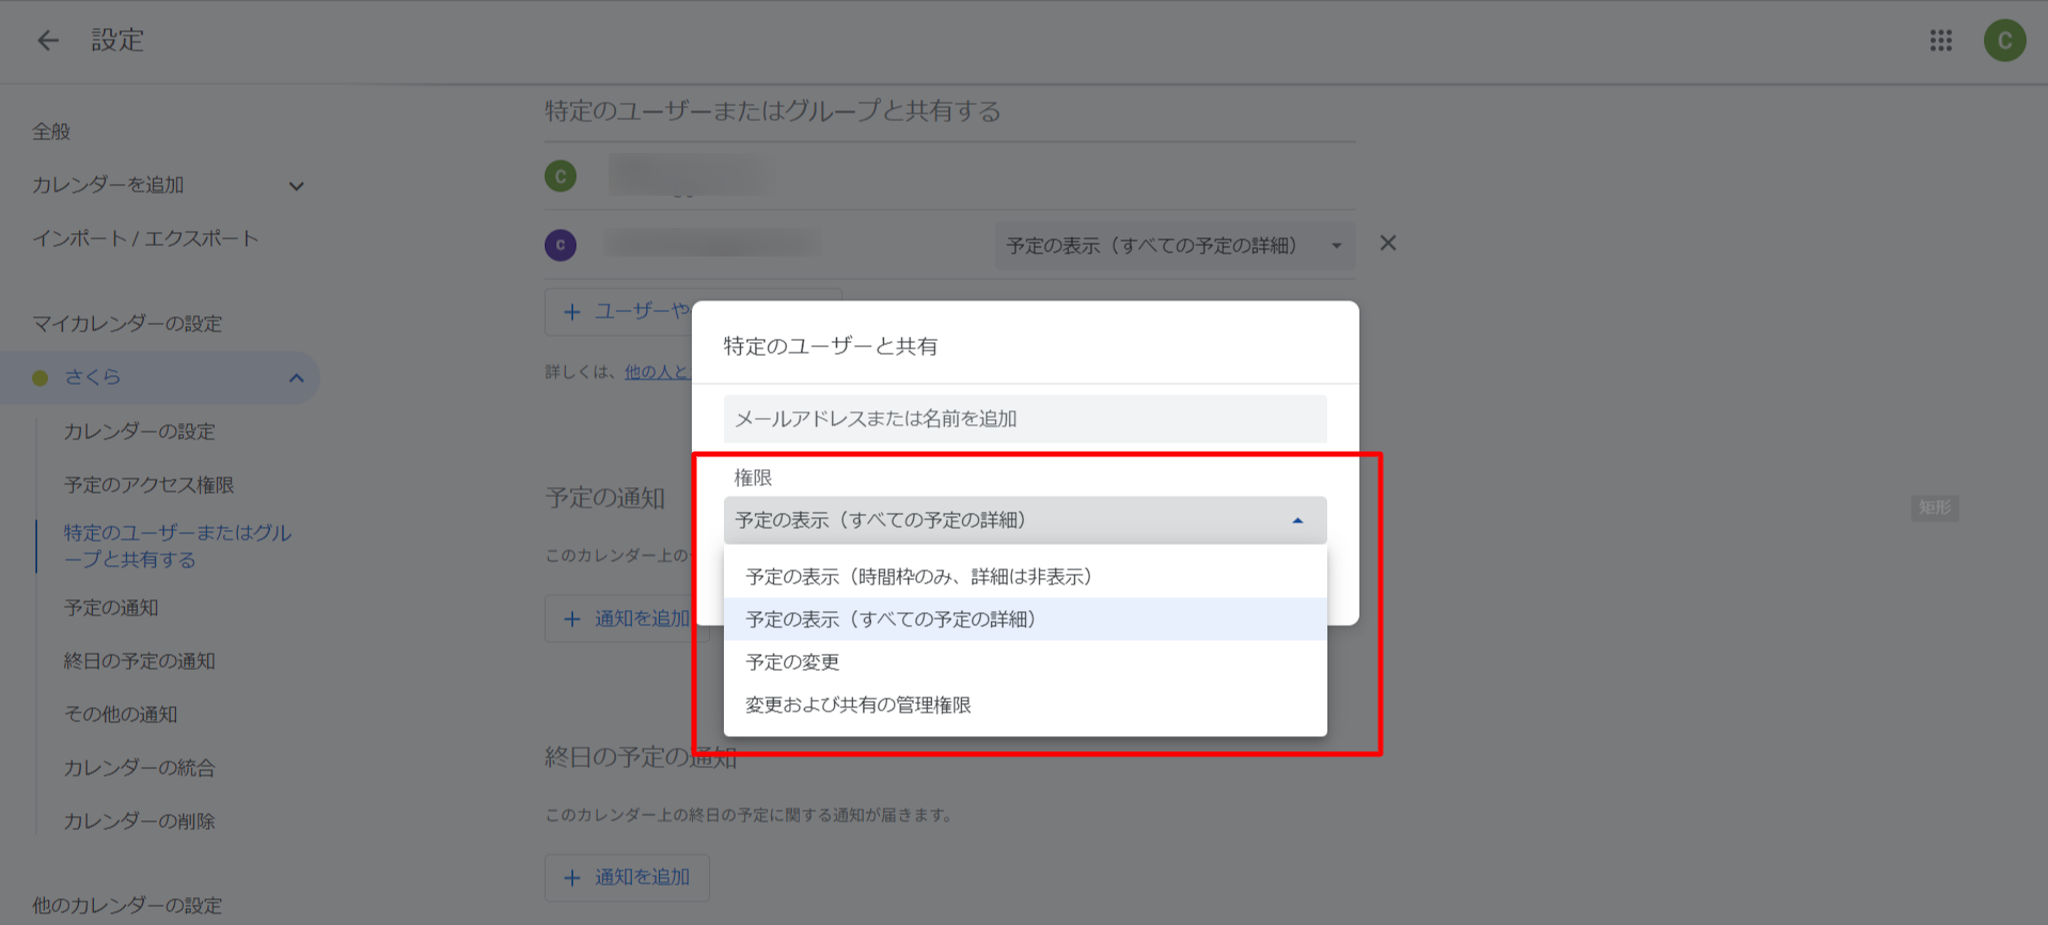Open the Google apps grid icon
The height and width of the screenshot is (925, 2048).
click(x=1940, y=40)
